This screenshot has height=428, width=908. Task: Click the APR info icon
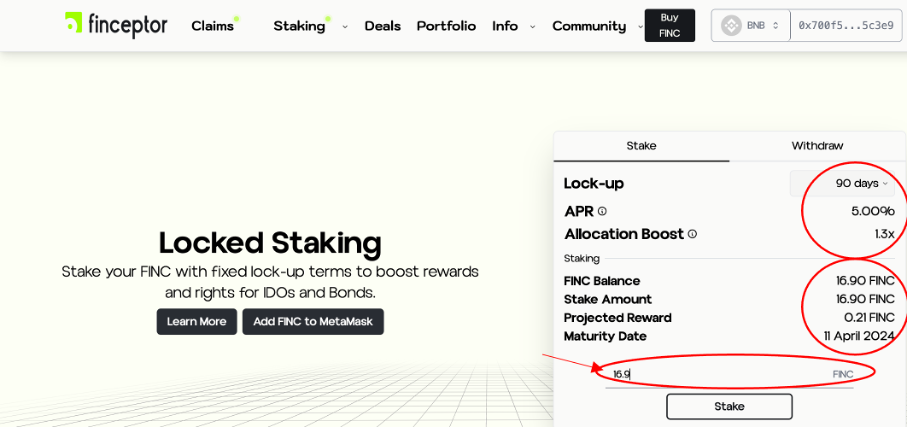click(x=602, y=212)
